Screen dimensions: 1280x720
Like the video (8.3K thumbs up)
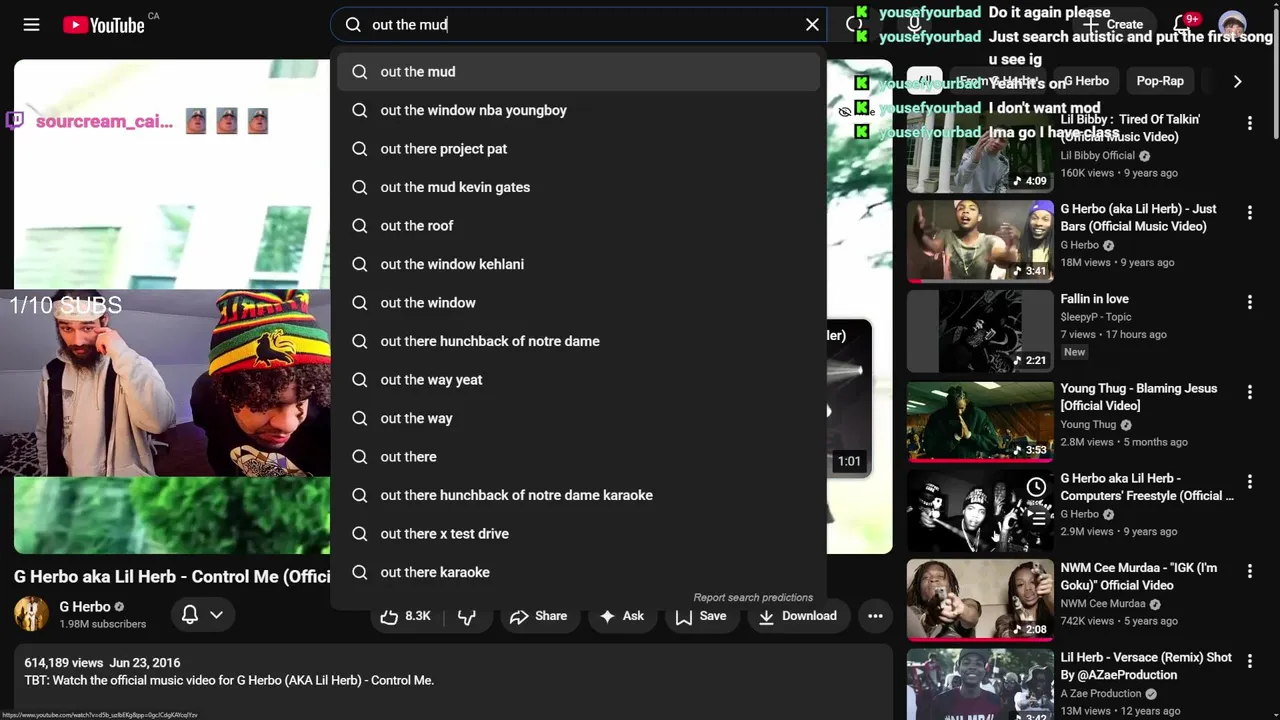(x=407, y=616)
